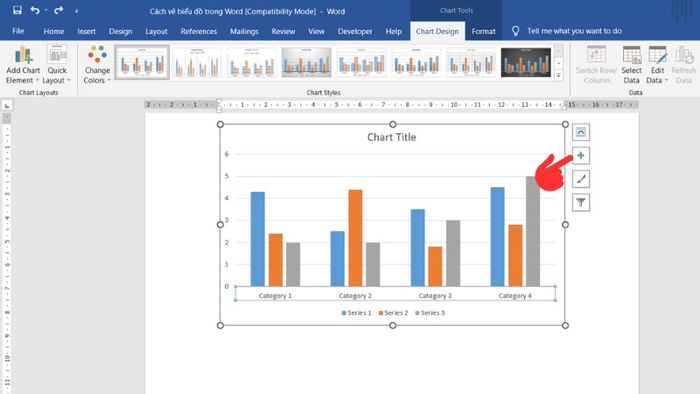Select the Series 2 legend entry
The width and height of the screenshot is (700, 394).
click(x=393, y=313)
